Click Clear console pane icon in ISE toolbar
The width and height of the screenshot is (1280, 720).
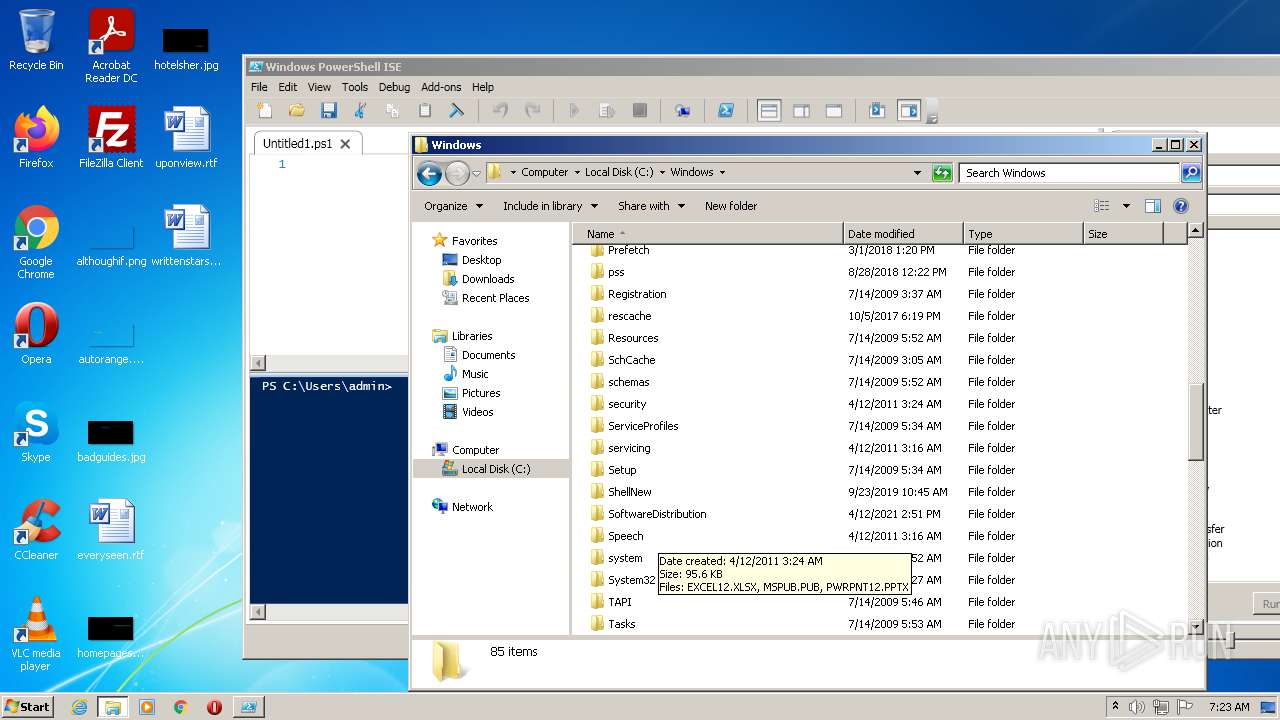click(457, 111)
